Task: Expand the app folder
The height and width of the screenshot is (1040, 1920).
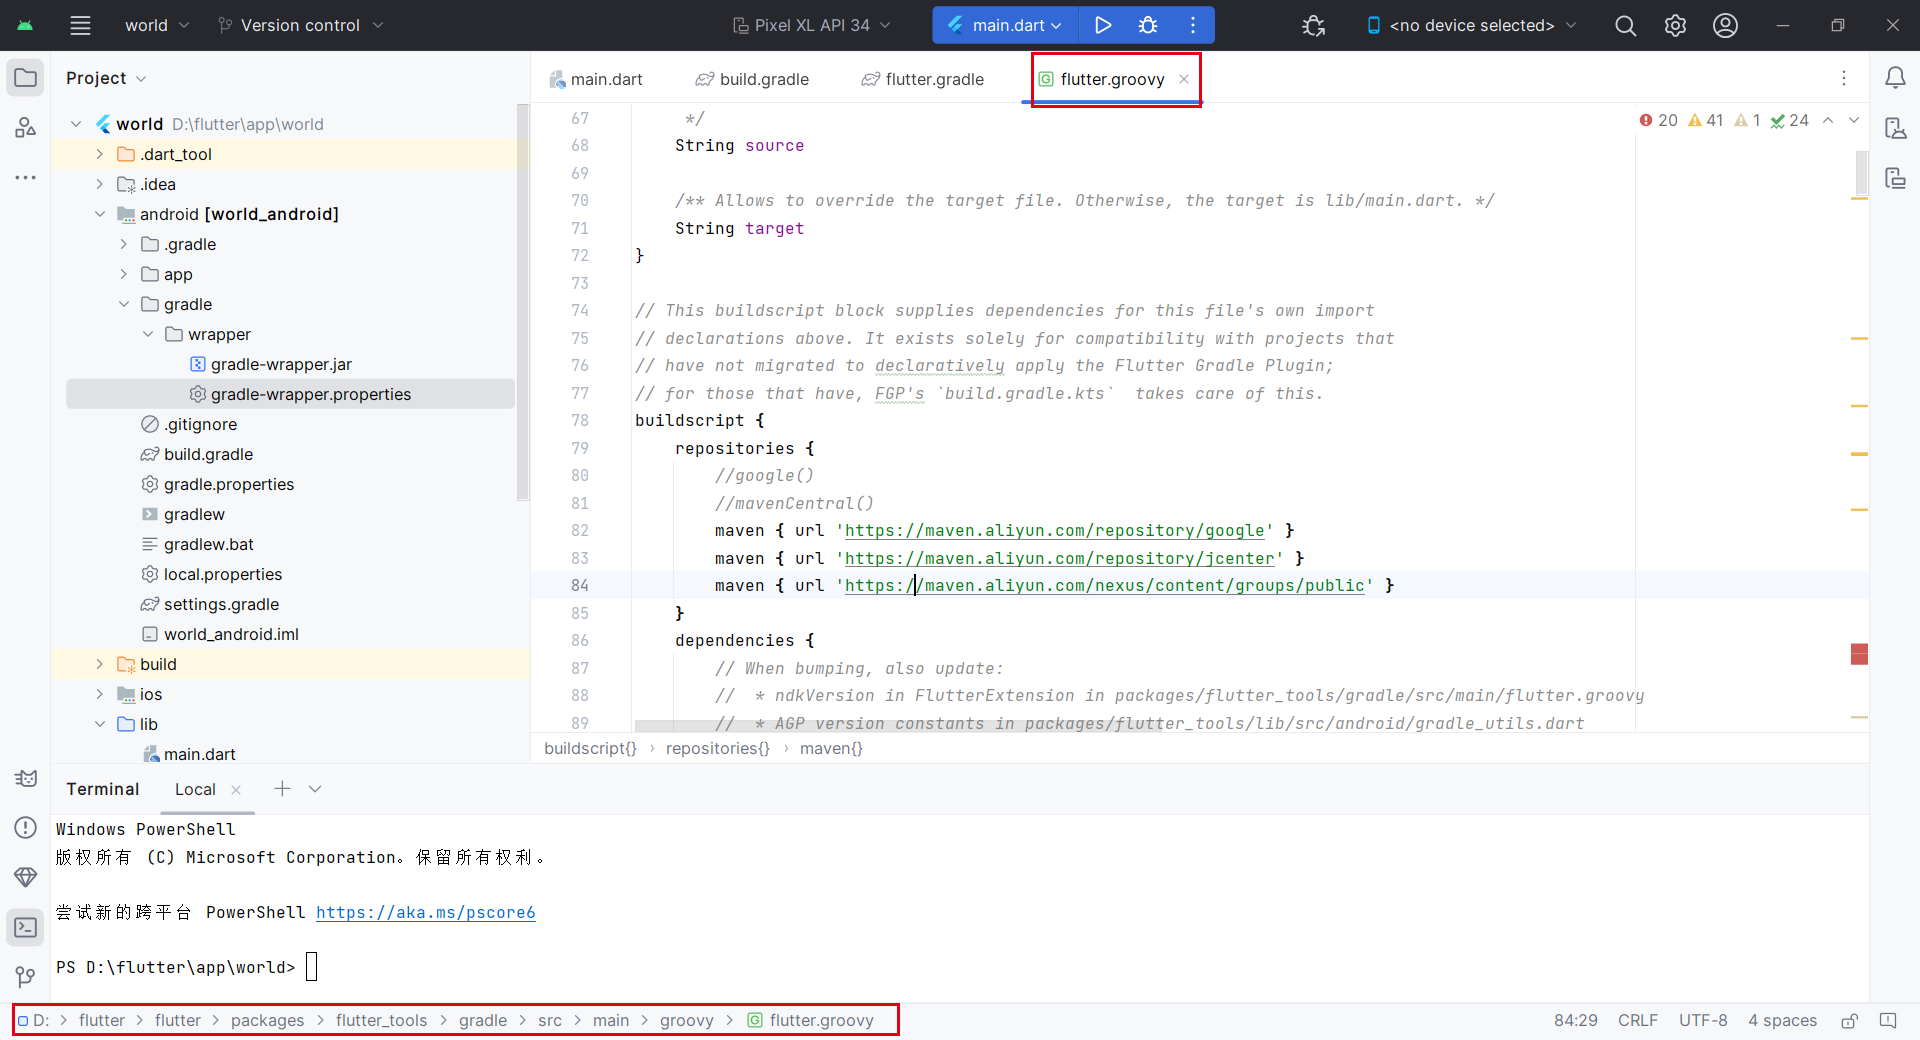Action: pos(123,274)
